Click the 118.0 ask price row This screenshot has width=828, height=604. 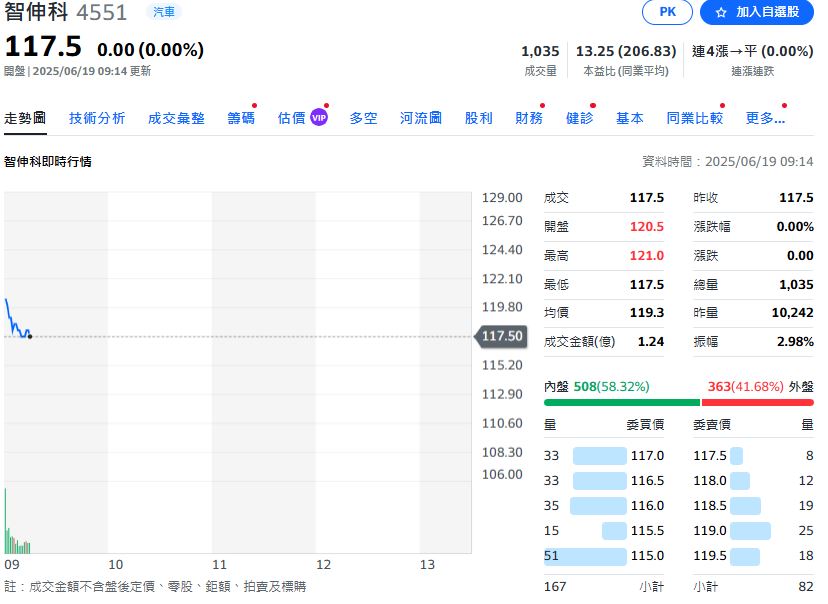[x=753, y=480]
